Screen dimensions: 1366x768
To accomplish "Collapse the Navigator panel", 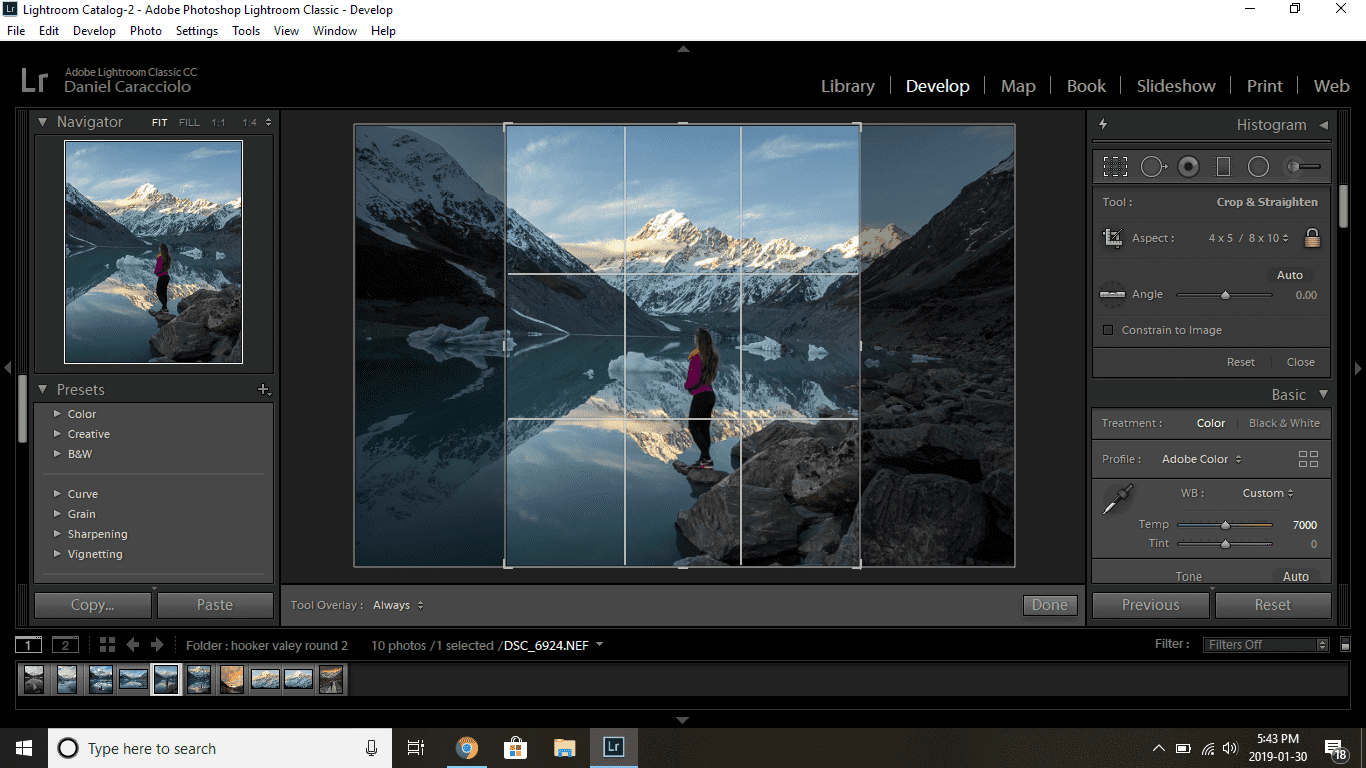I will point(42,121).
